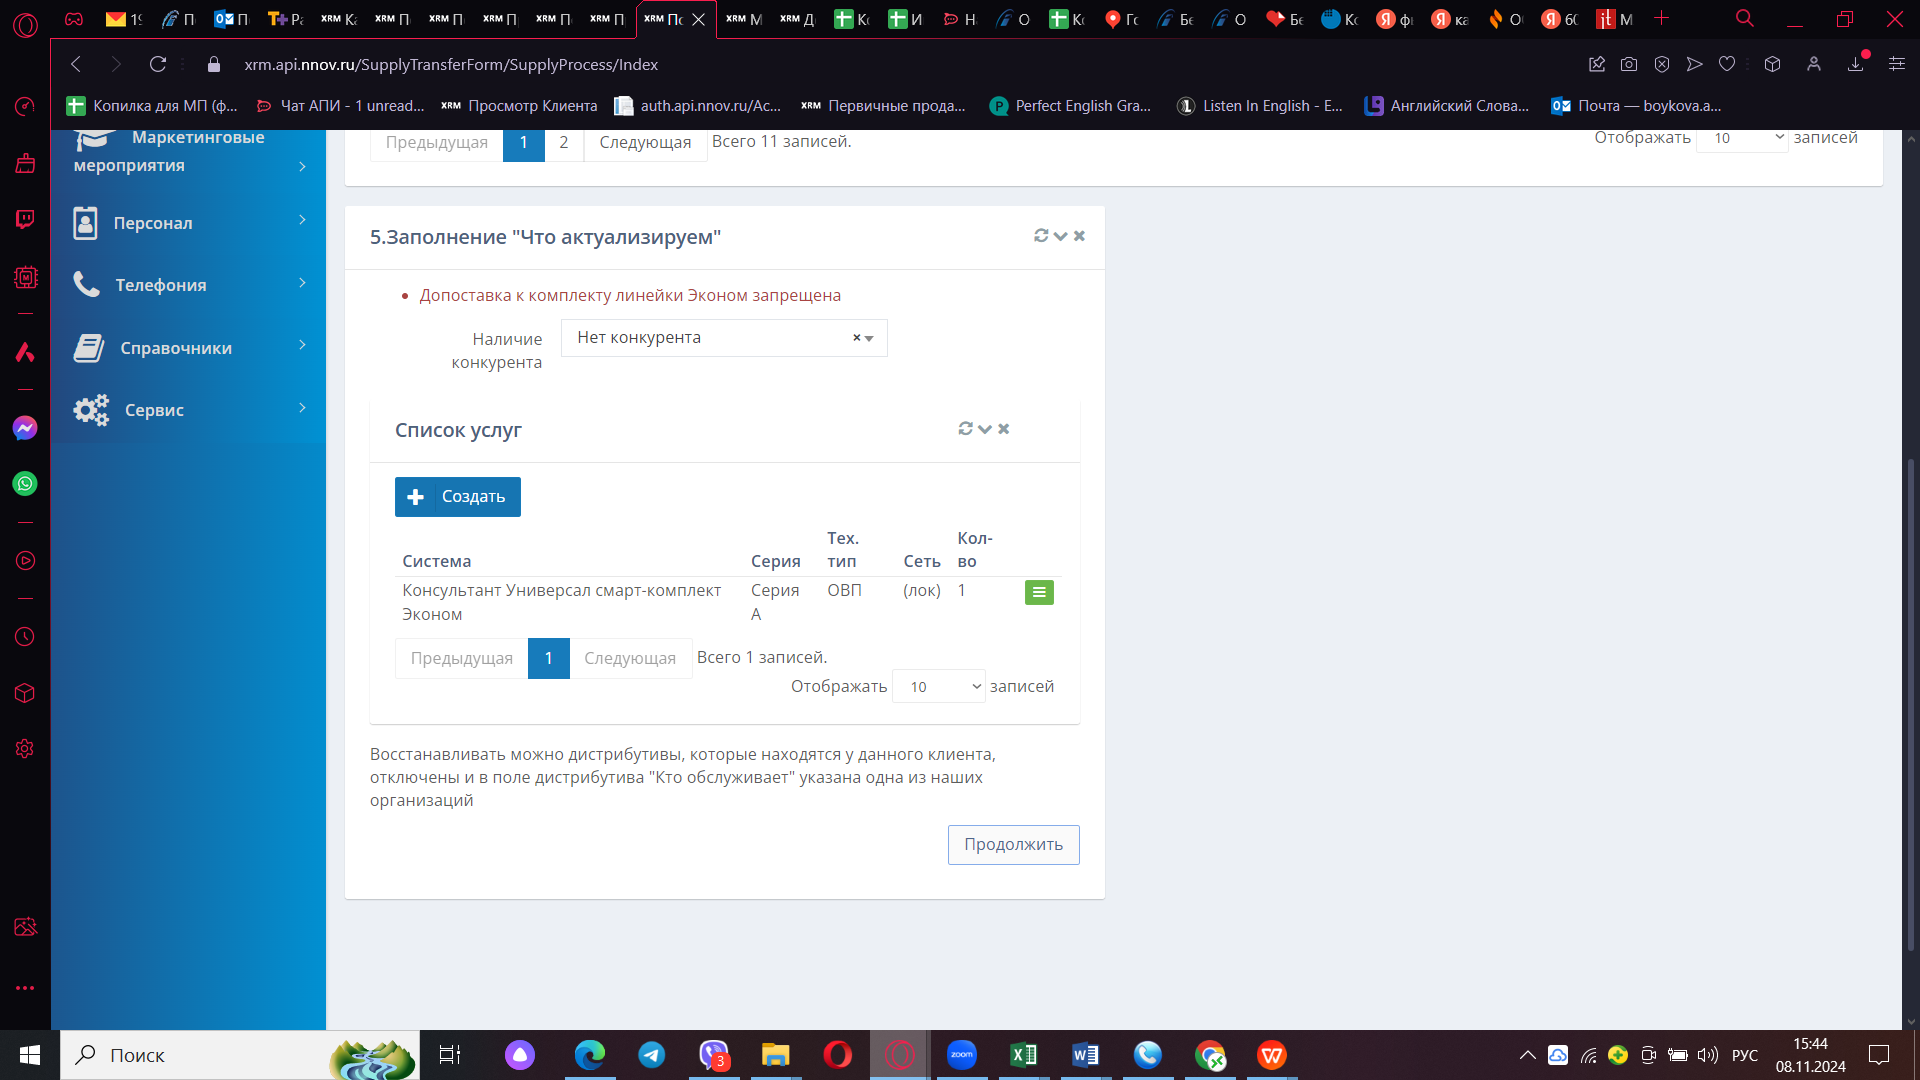Click the green row menu icon
Screen dimensions: 1920x1080
[x=1039, y=593]
